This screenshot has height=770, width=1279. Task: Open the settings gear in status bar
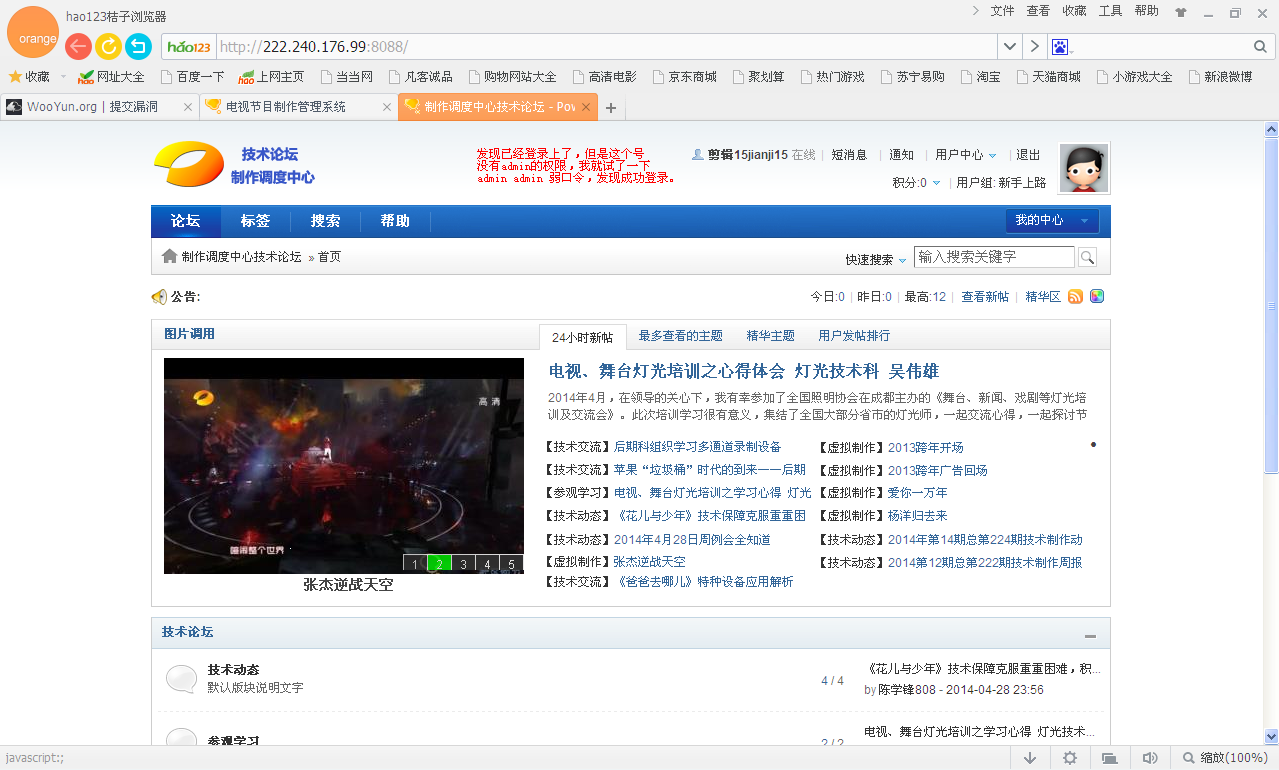coord(1070,758)
